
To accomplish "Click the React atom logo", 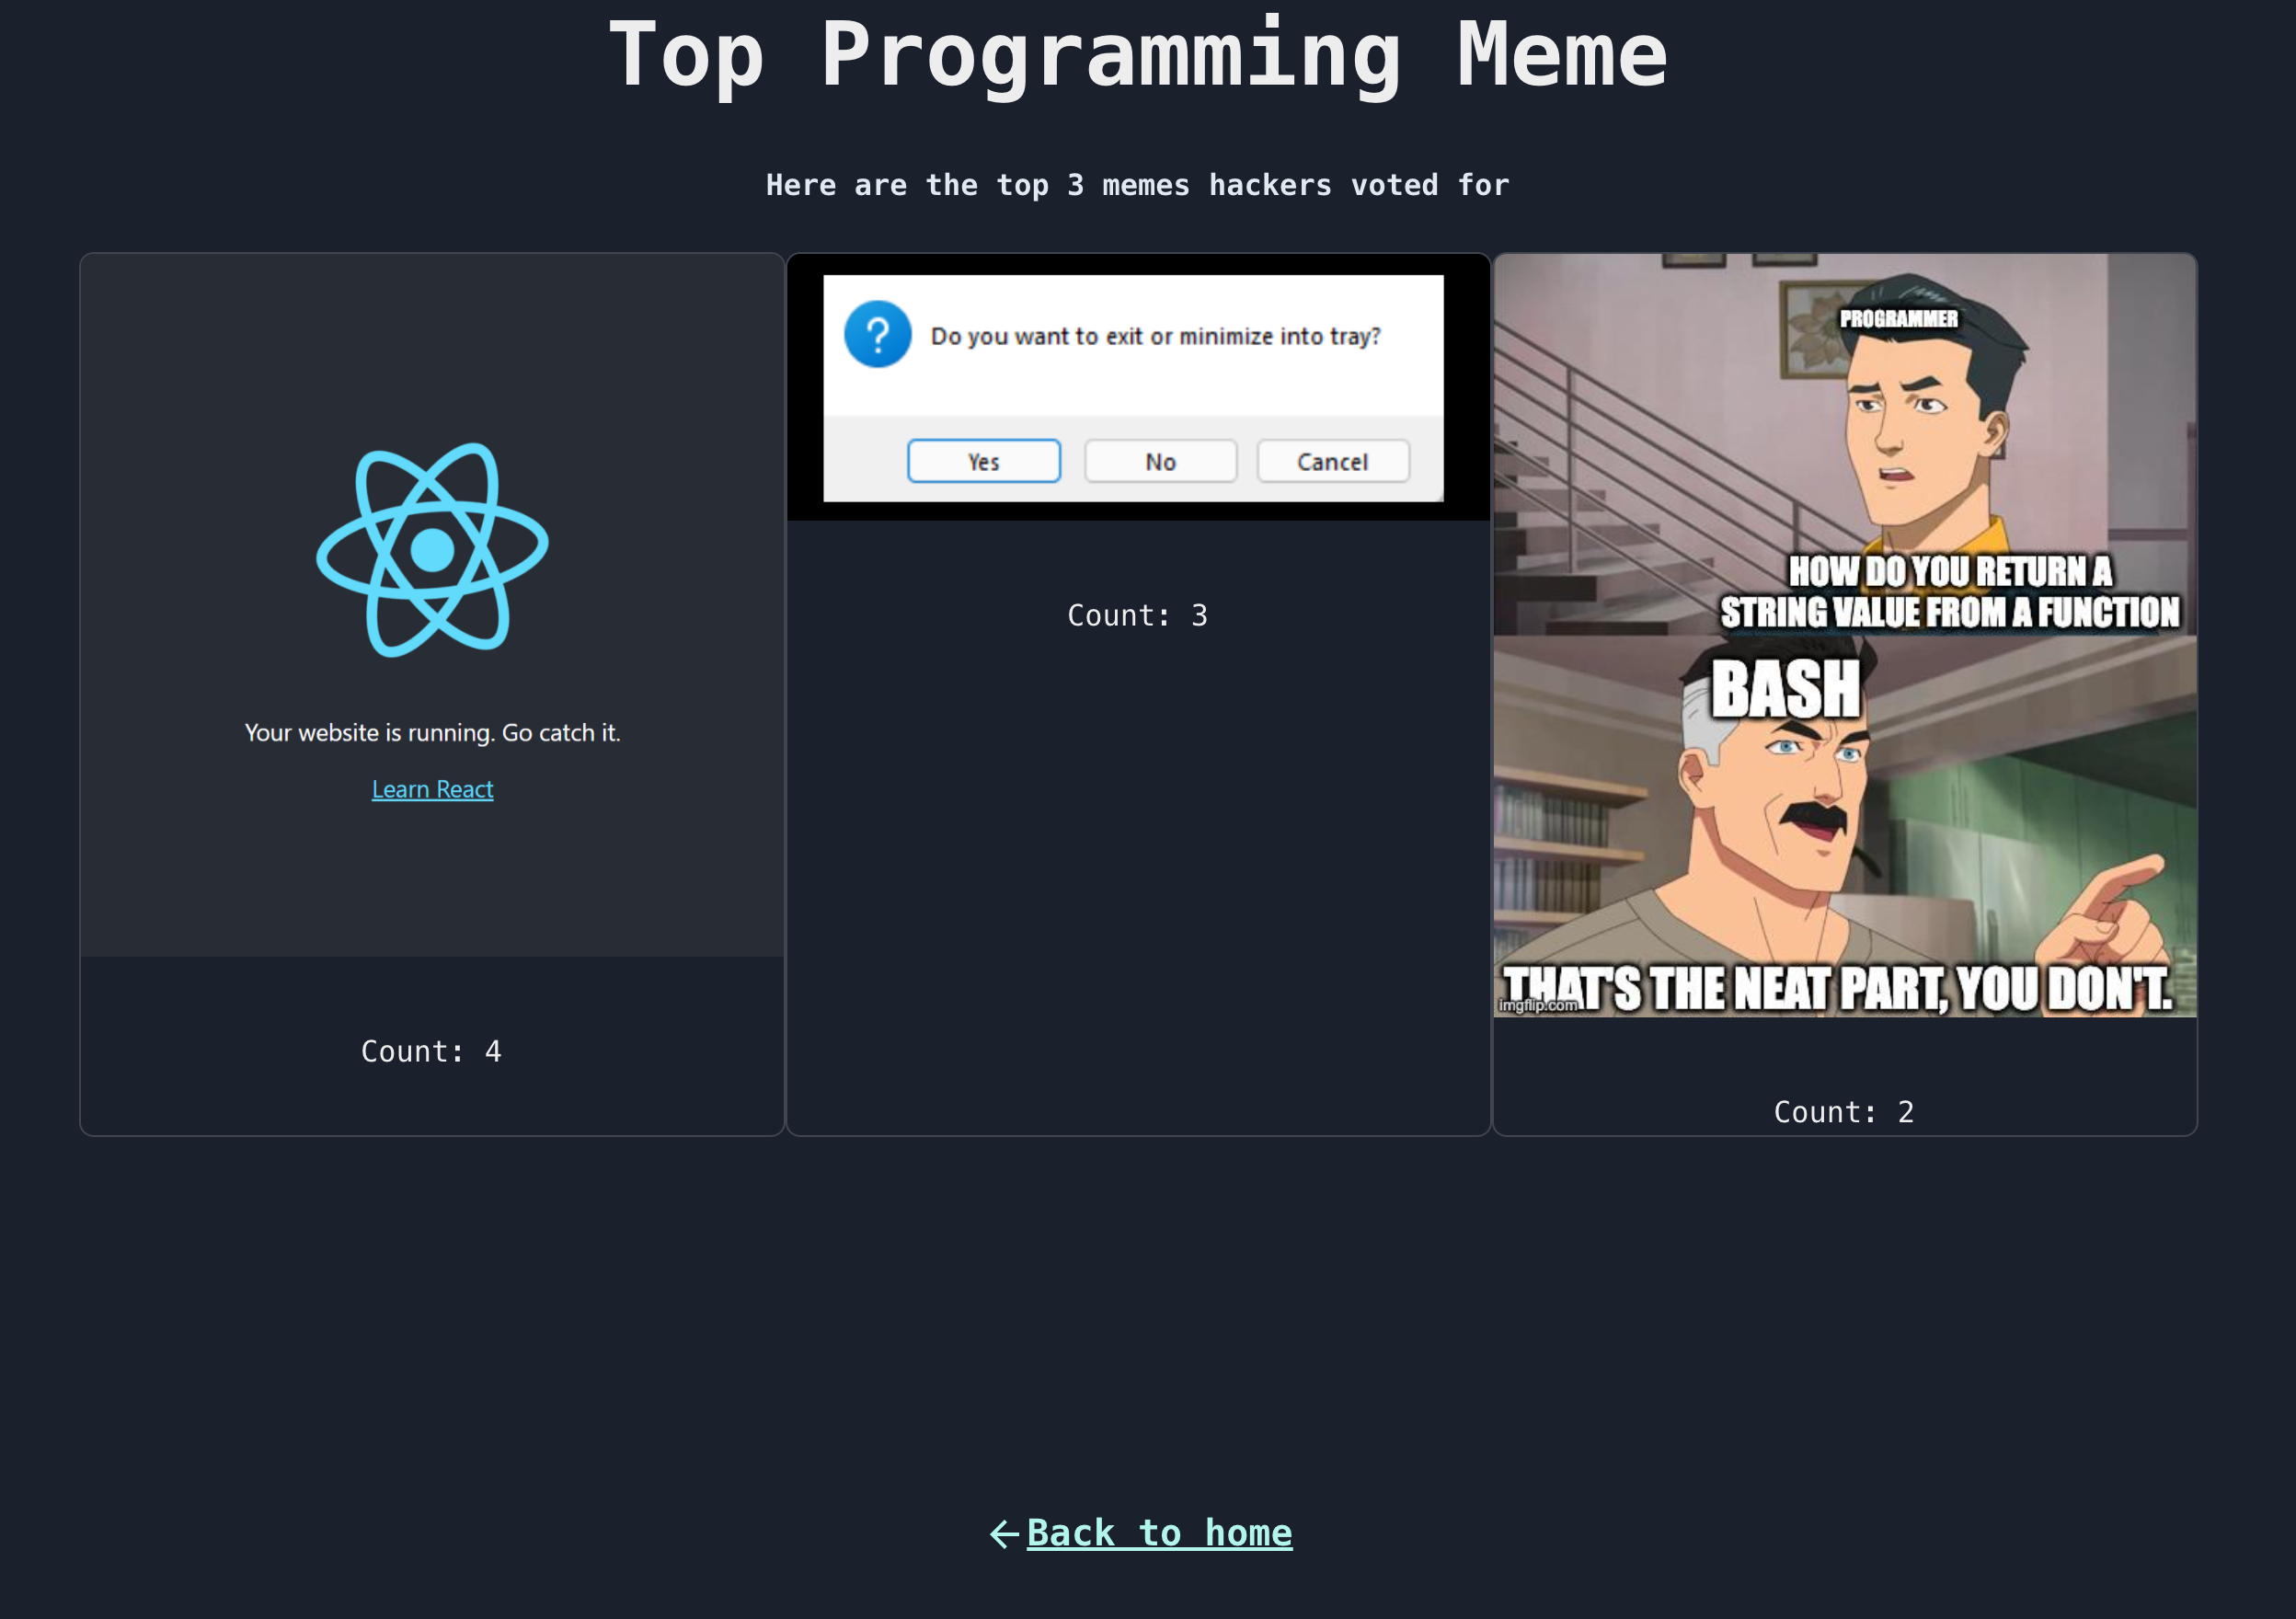I will 432,549.
